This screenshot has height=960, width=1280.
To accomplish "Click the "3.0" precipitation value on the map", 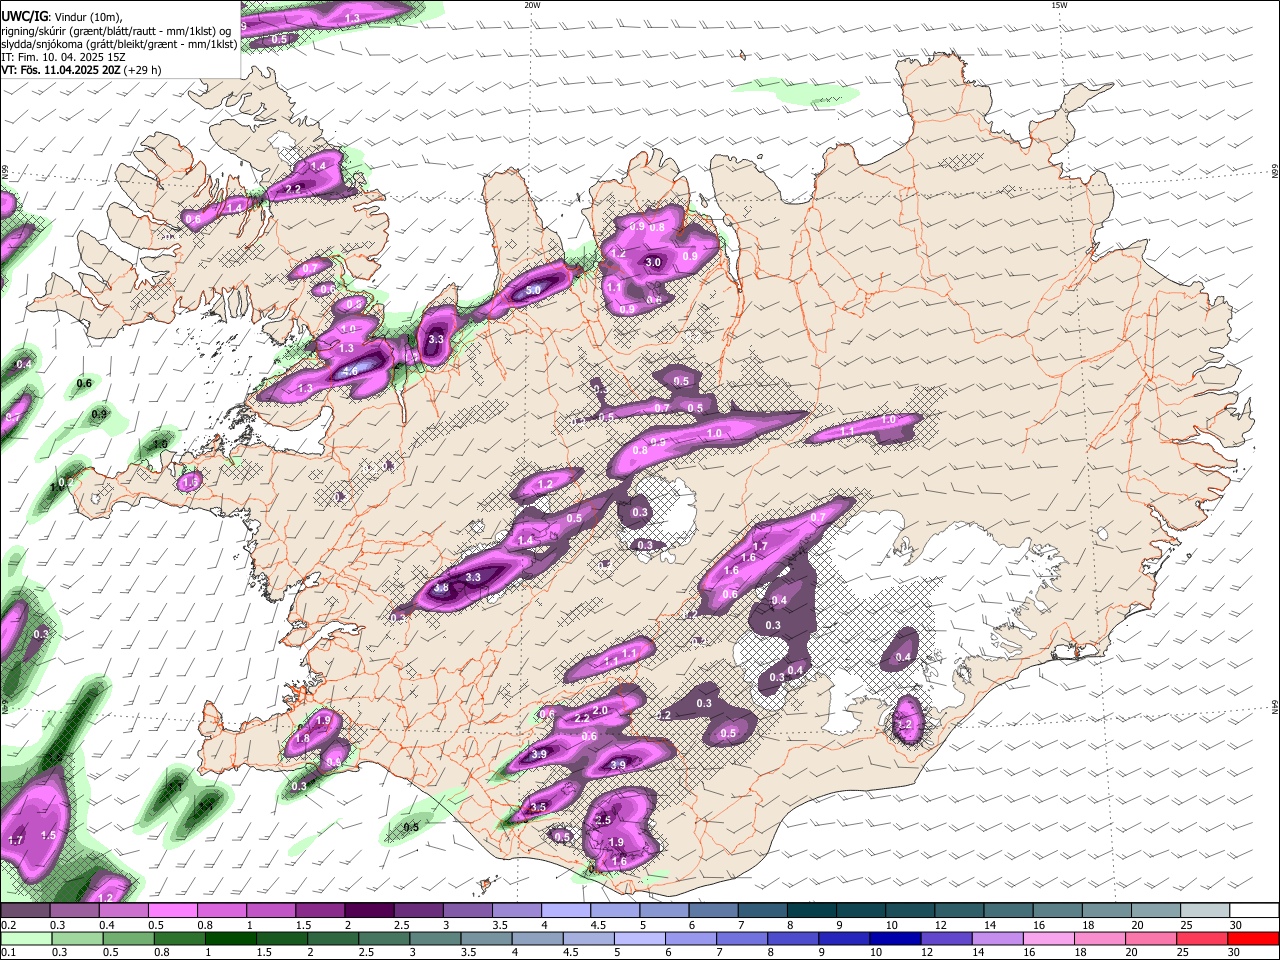I will coord(653,263).
